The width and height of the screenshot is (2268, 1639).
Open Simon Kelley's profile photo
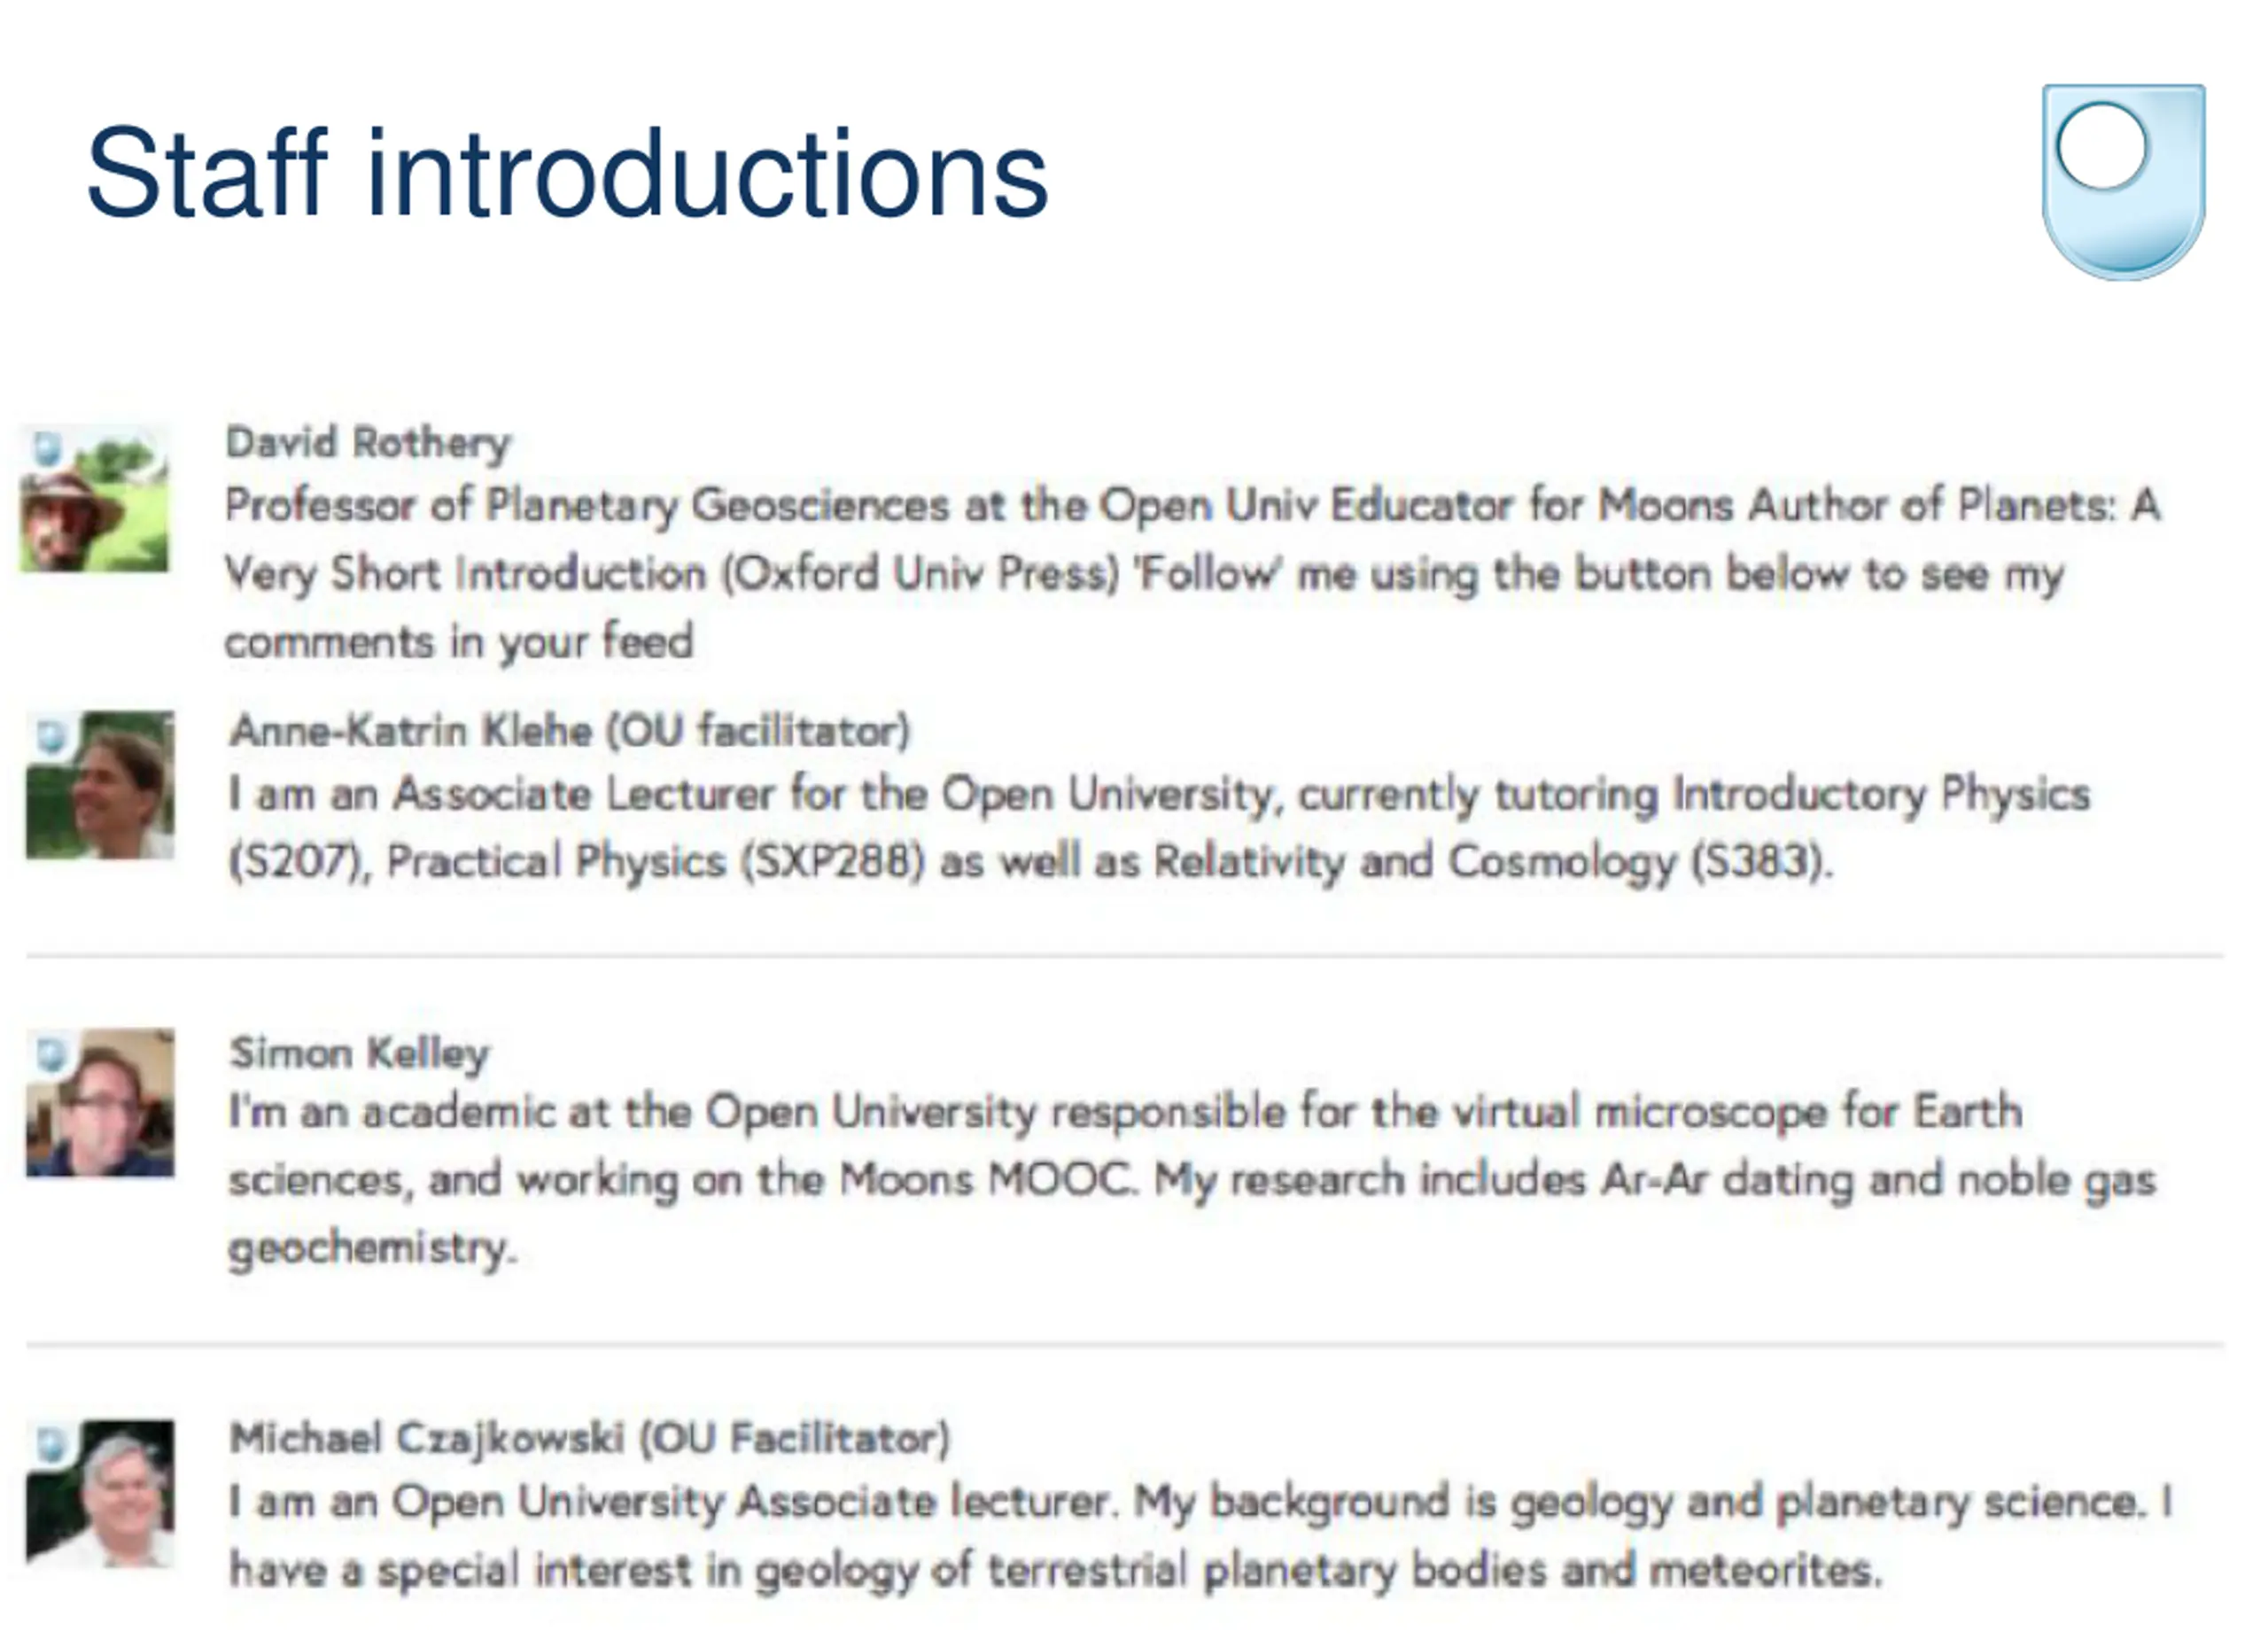[100, 1102]
